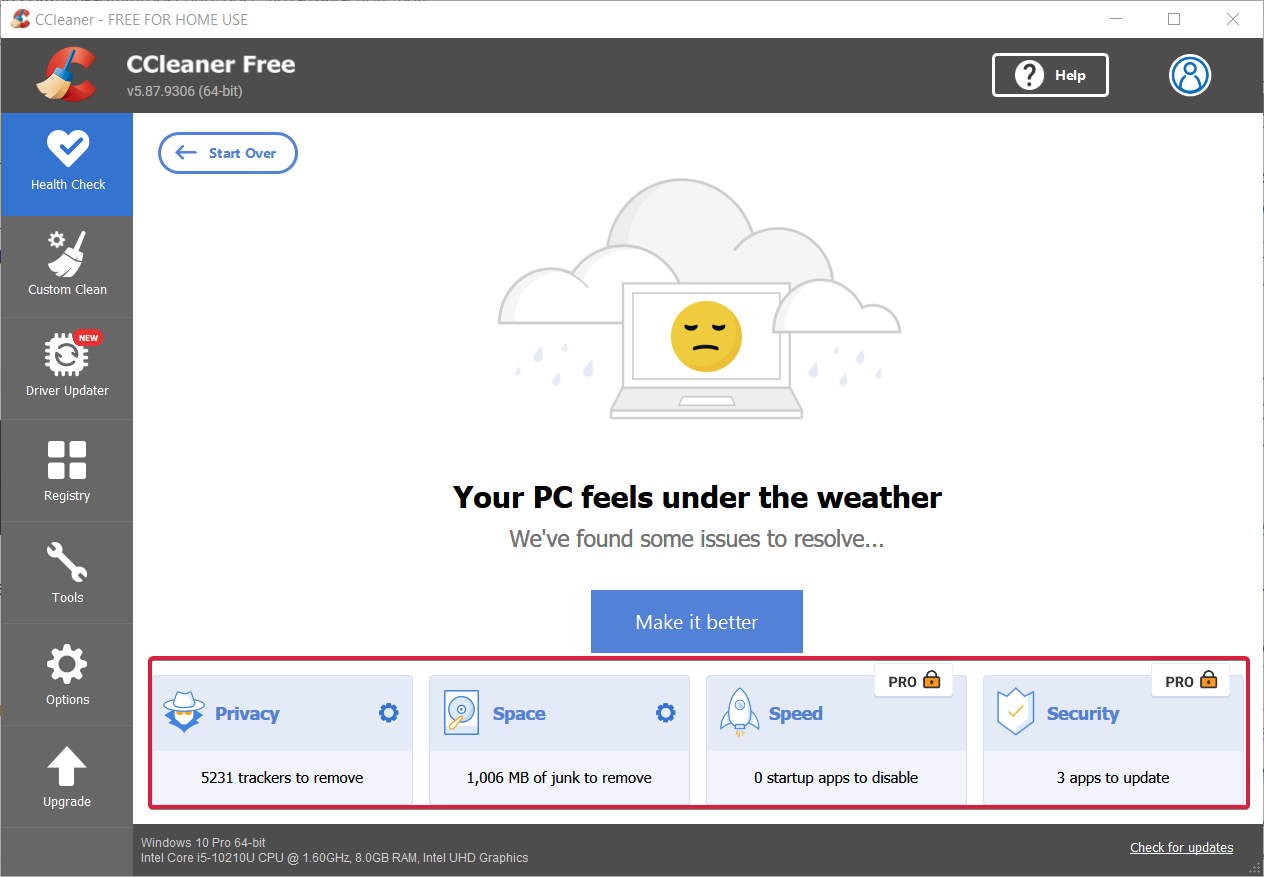Click the Help button
Viewport: 1264px width, 877px height.
(x=1050, y=75)
